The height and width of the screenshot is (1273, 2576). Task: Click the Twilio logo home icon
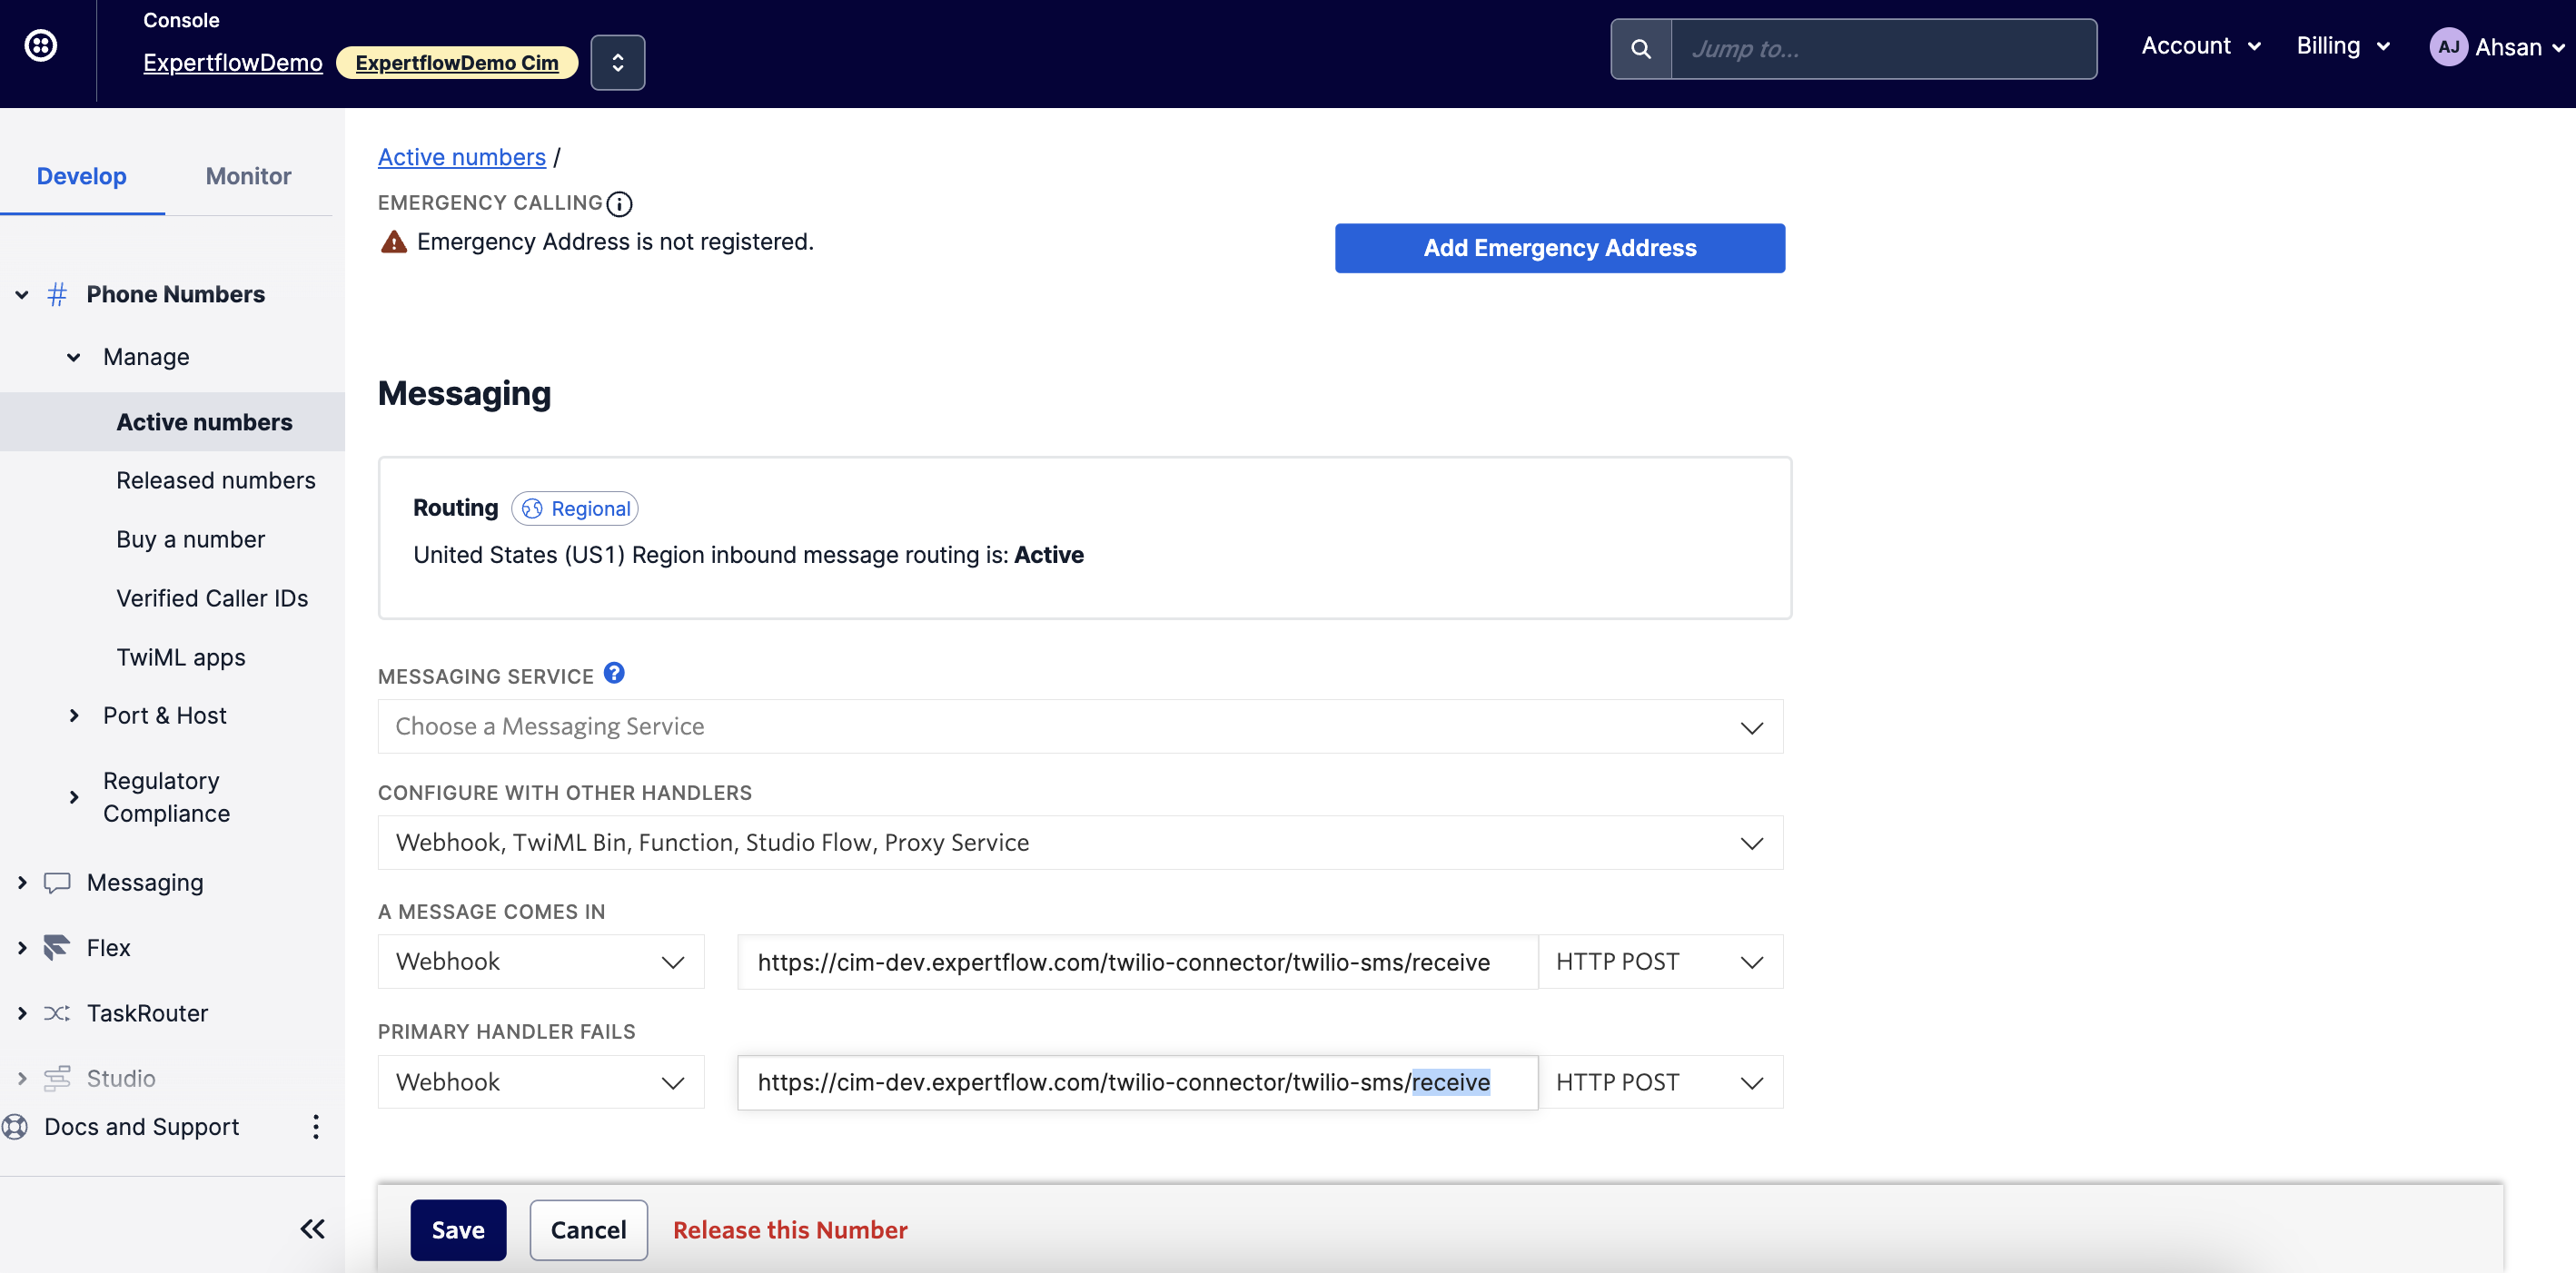tap(40, 46)
